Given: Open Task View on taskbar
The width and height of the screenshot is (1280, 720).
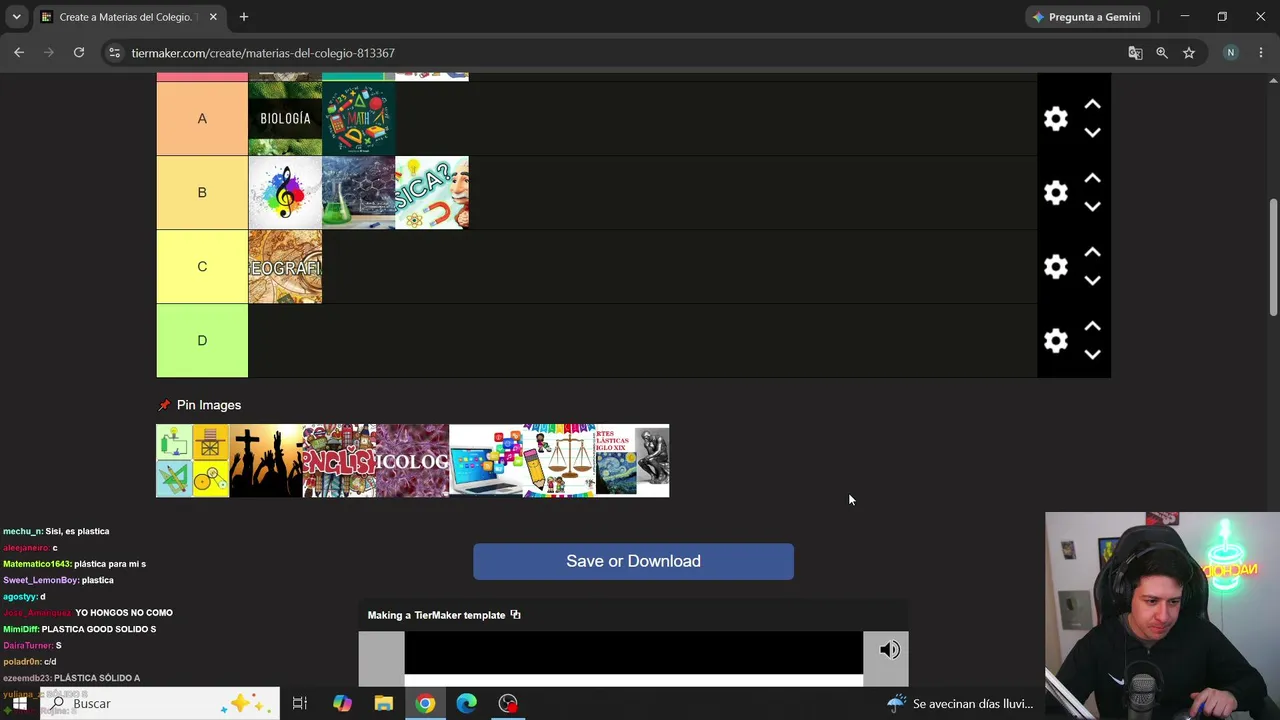Looking at the screenshot, I should pos(299,704).
